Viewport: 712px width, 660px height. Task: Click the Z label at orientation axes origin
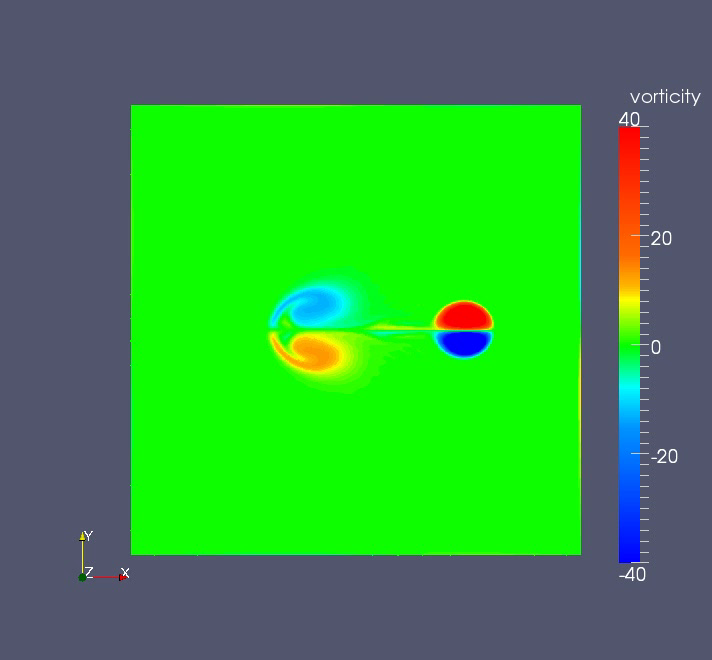(x=89, y=572)
